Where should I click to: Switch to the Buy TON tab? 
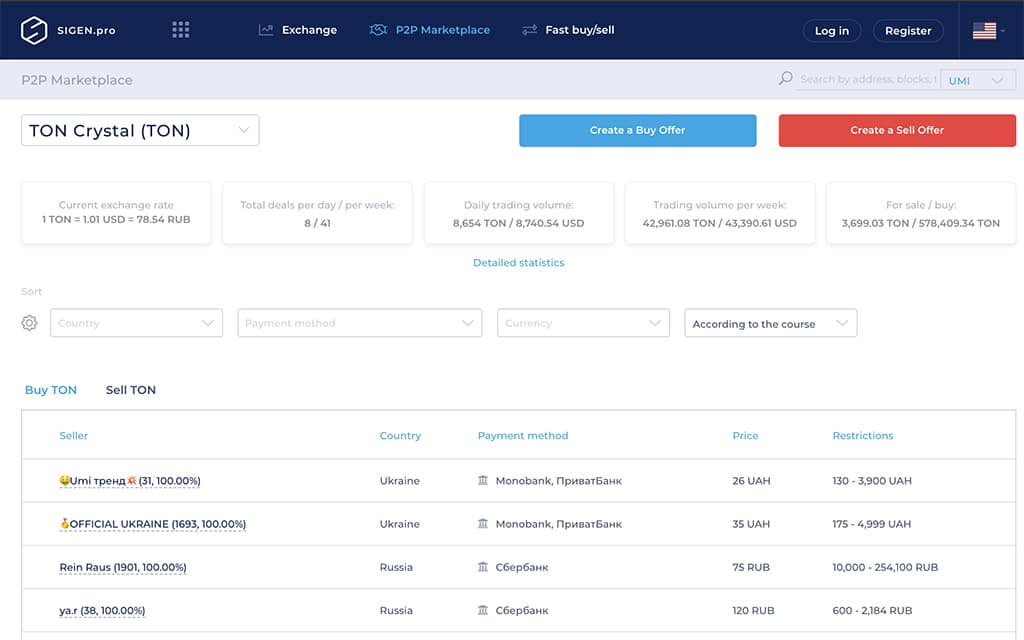point(51,390)
